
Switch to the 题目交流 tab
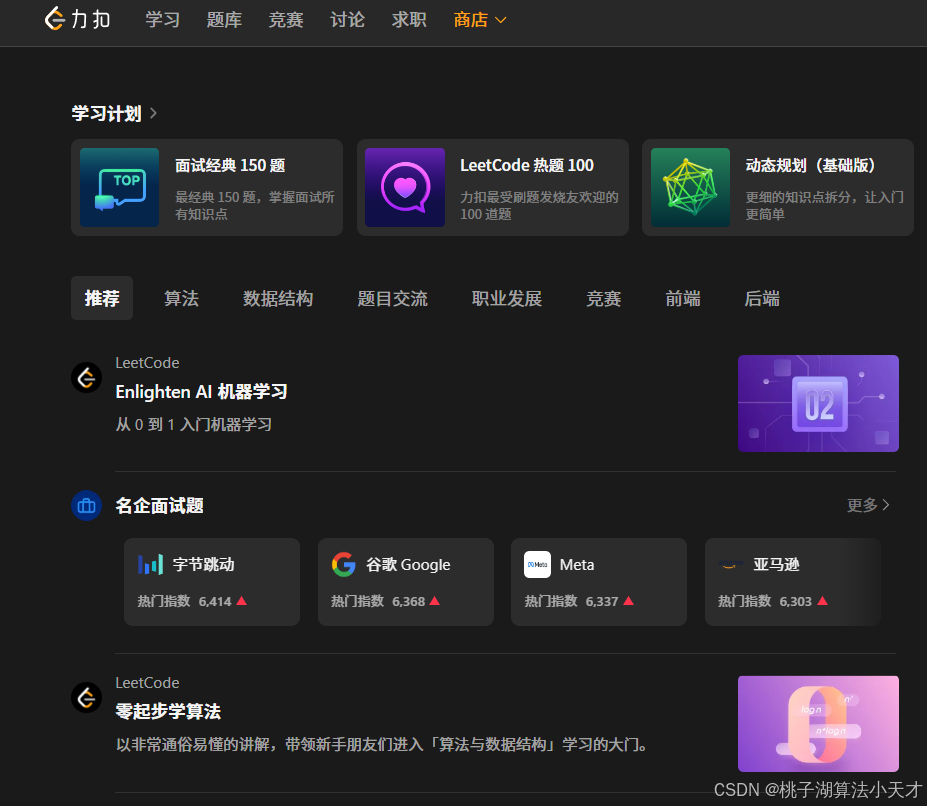(393, 298)
